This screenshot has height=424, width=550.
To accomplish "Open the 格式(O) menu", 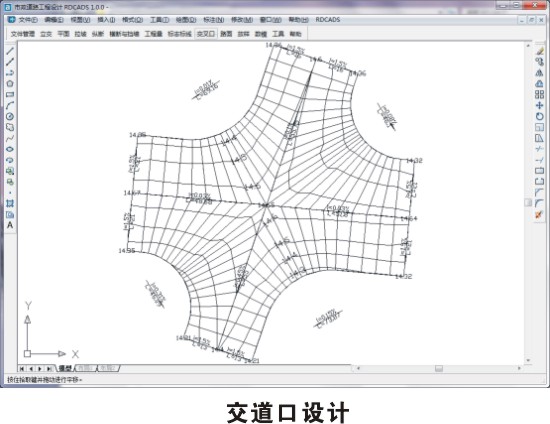I will (x=132, y=20).
